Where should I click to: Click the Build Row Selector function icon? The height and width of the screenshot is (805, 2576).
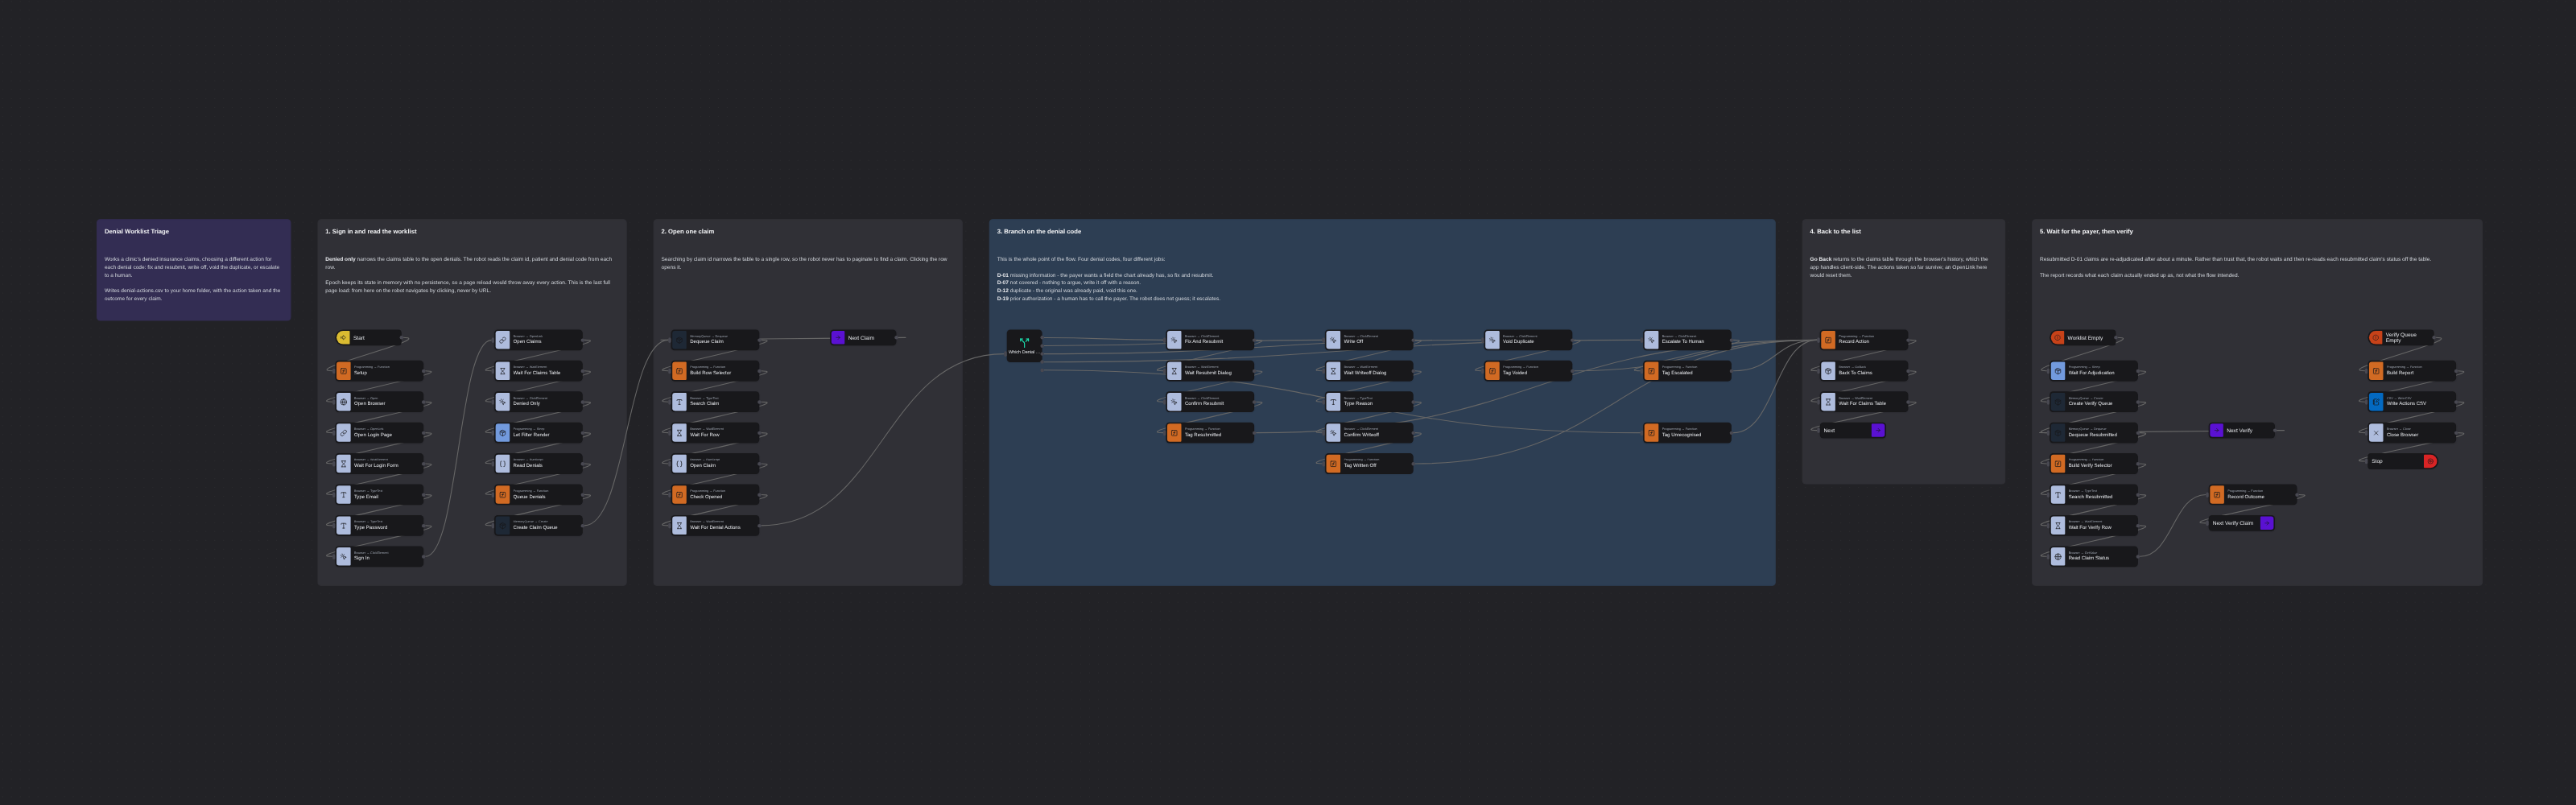(x=680, y=371)
